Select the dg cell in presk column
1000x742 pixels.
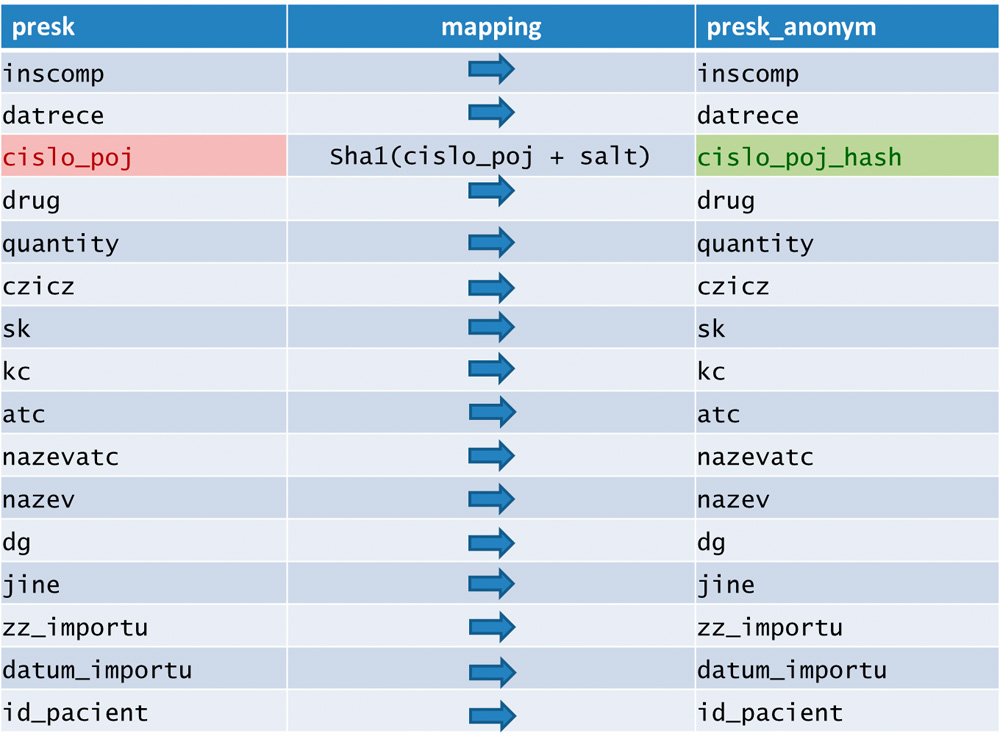point(143,541)
